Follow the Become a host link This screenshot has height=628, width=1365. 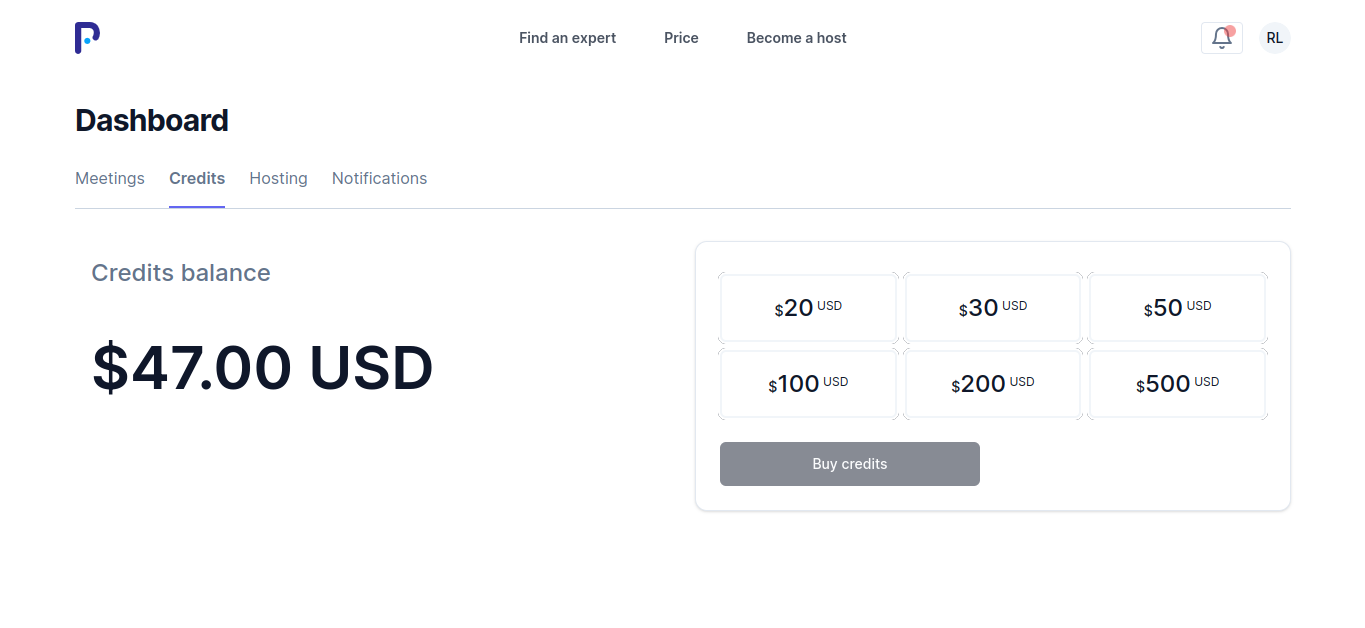pyautogui.click(x=796, y=38)
